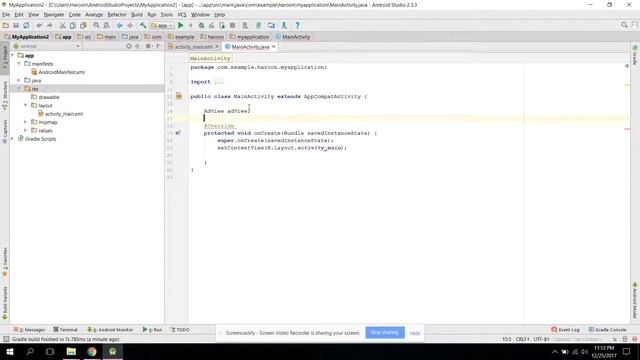Open the Structure side panel tab
The width and height of the screenshot is (640, 360).
pos(5,96)
